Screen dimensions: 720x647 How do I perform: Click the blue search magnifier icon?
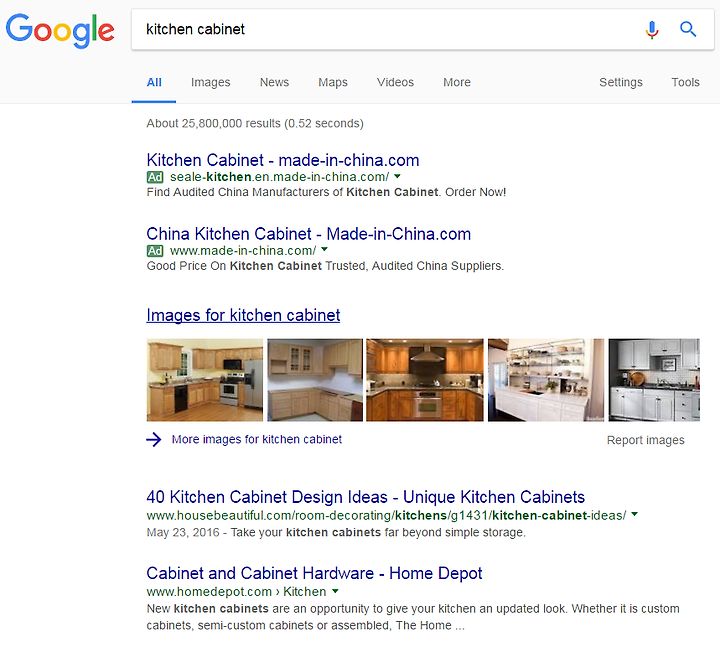pos(688,29)
